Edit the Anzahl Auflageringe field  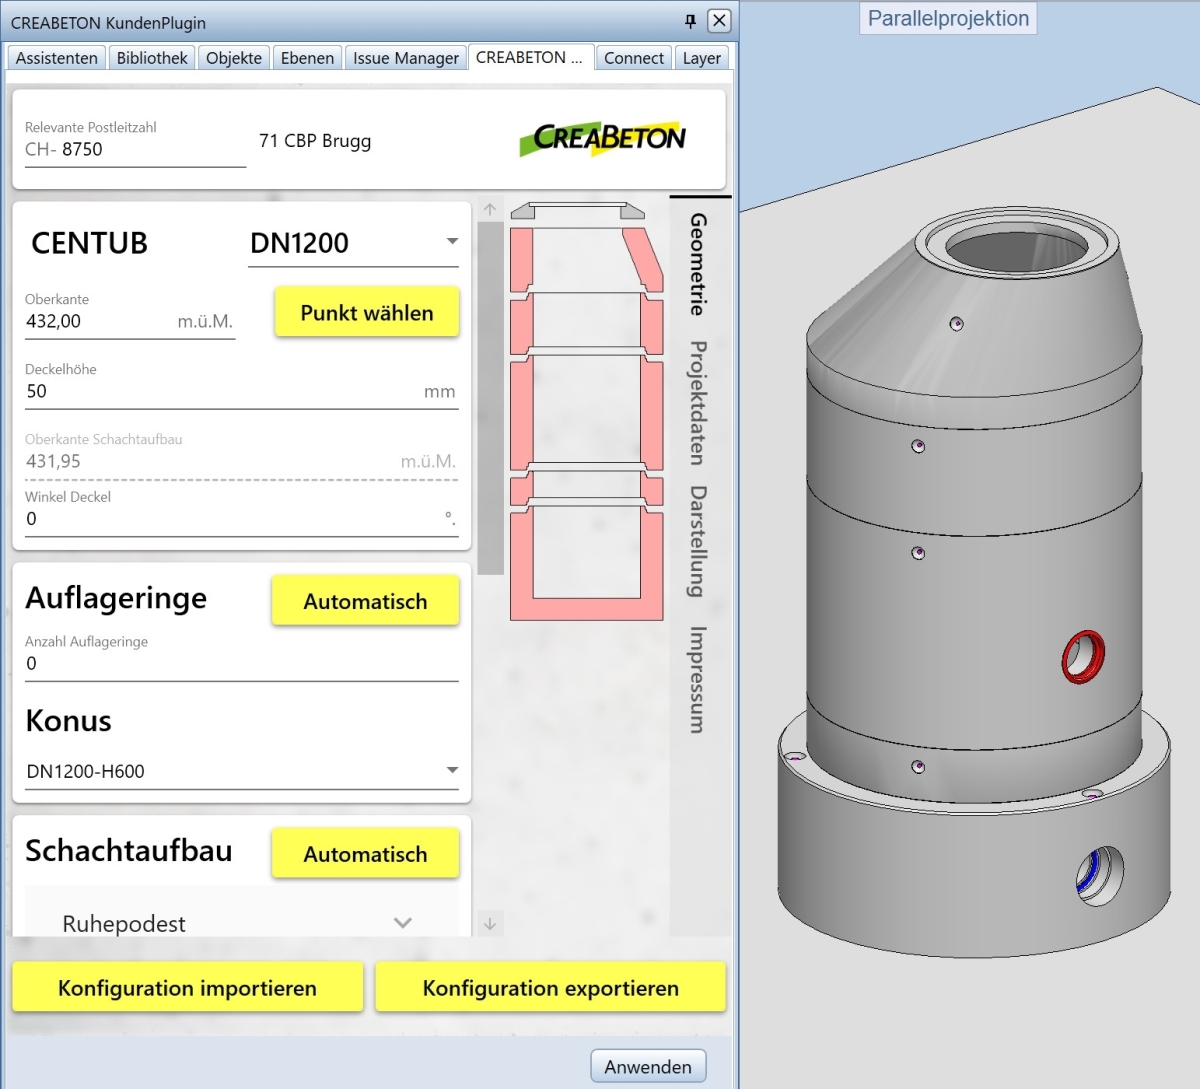point(241,664)
